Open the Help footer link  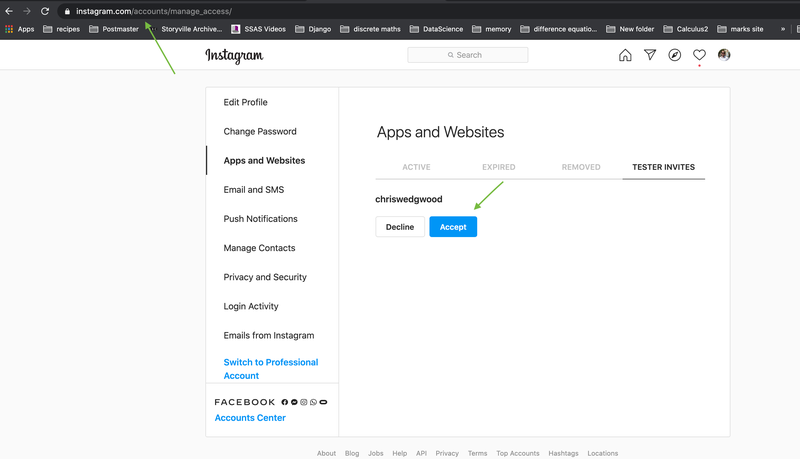399,453
